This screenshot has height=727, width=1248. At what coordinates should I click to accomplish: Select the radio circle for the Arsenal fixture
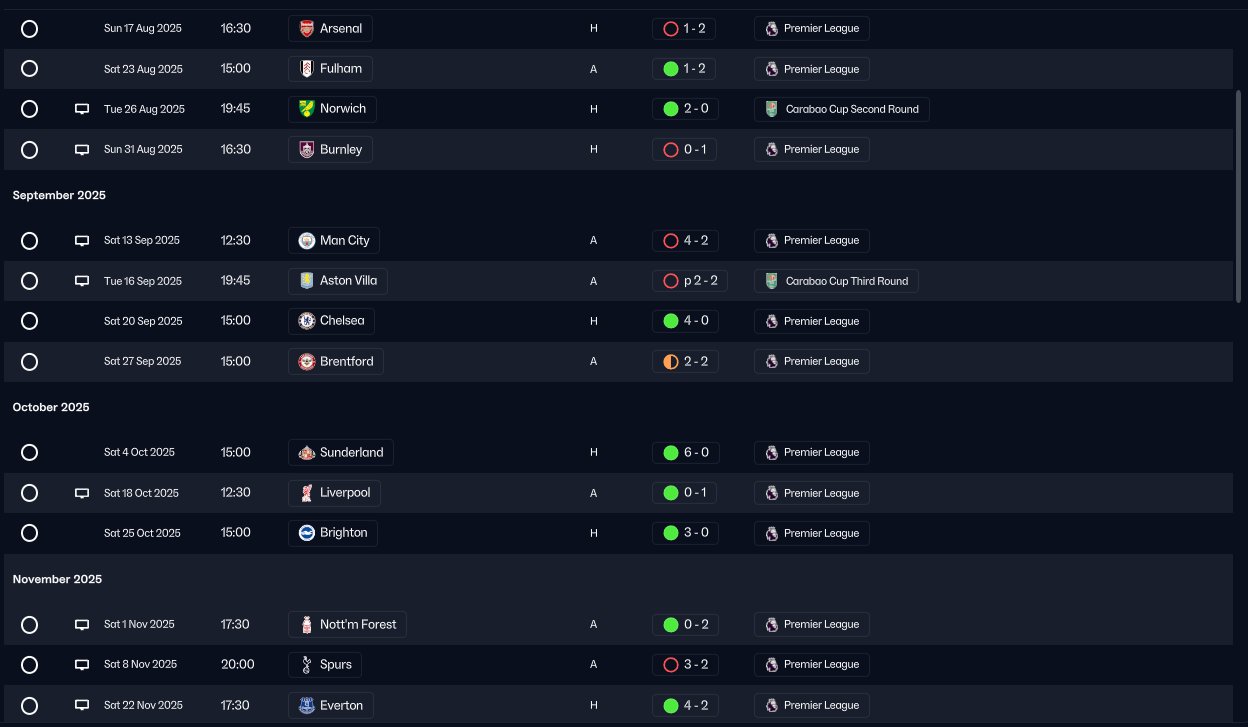click(x=30, y=29)
